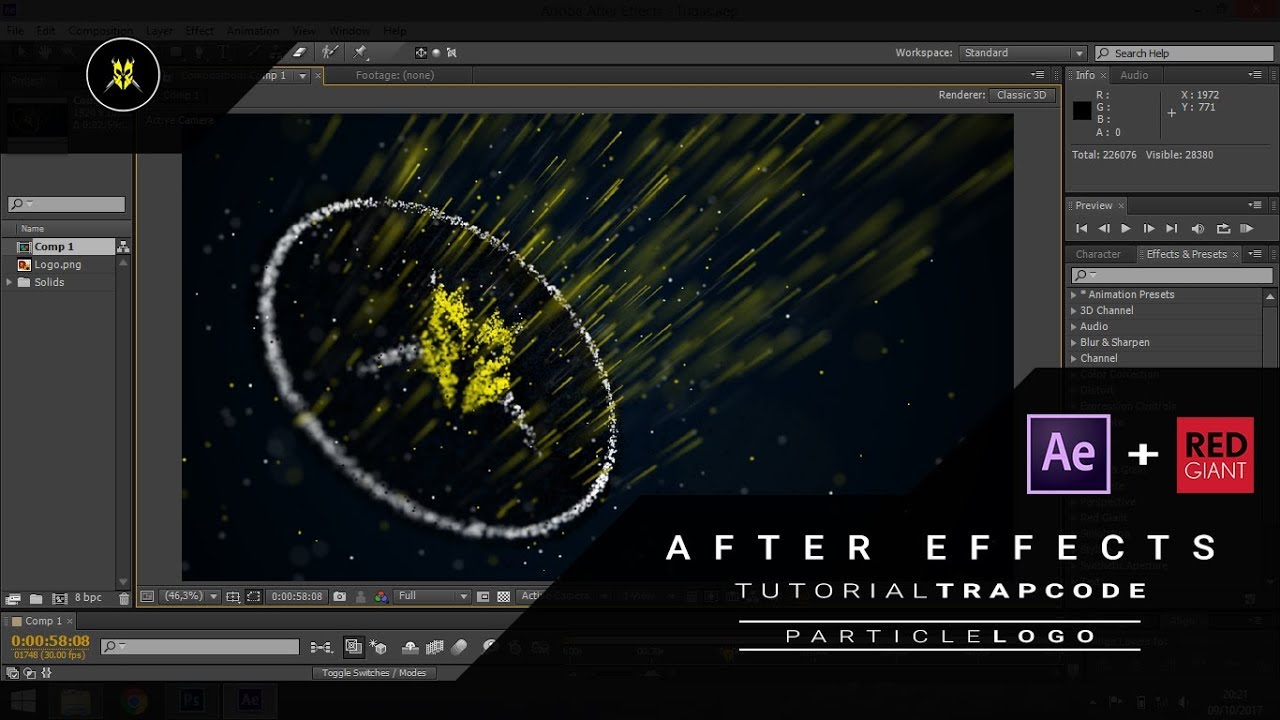Screen dimensions: 1280x720
Task: Toggle Region of Interest in viewer
Action: click(x=483, y=596)
